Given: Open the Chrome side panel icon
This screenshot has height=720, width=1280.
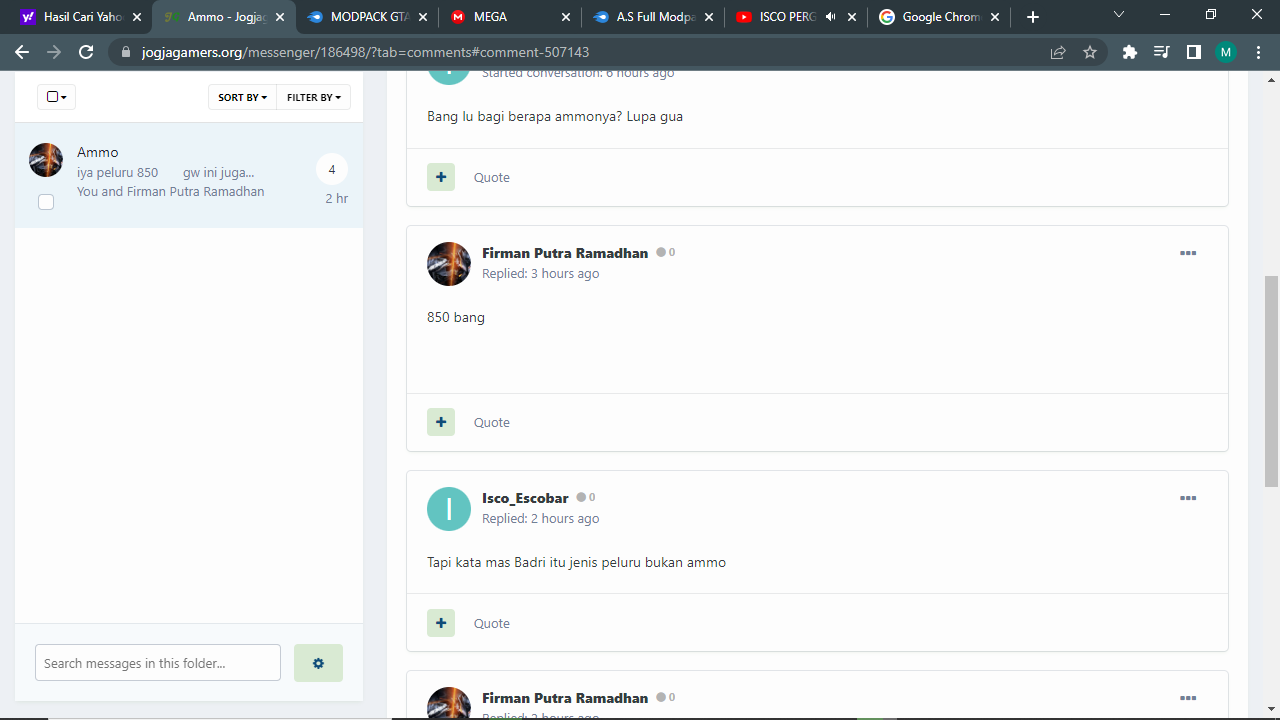Looking at the screenshot, I should click(1193, 52).
